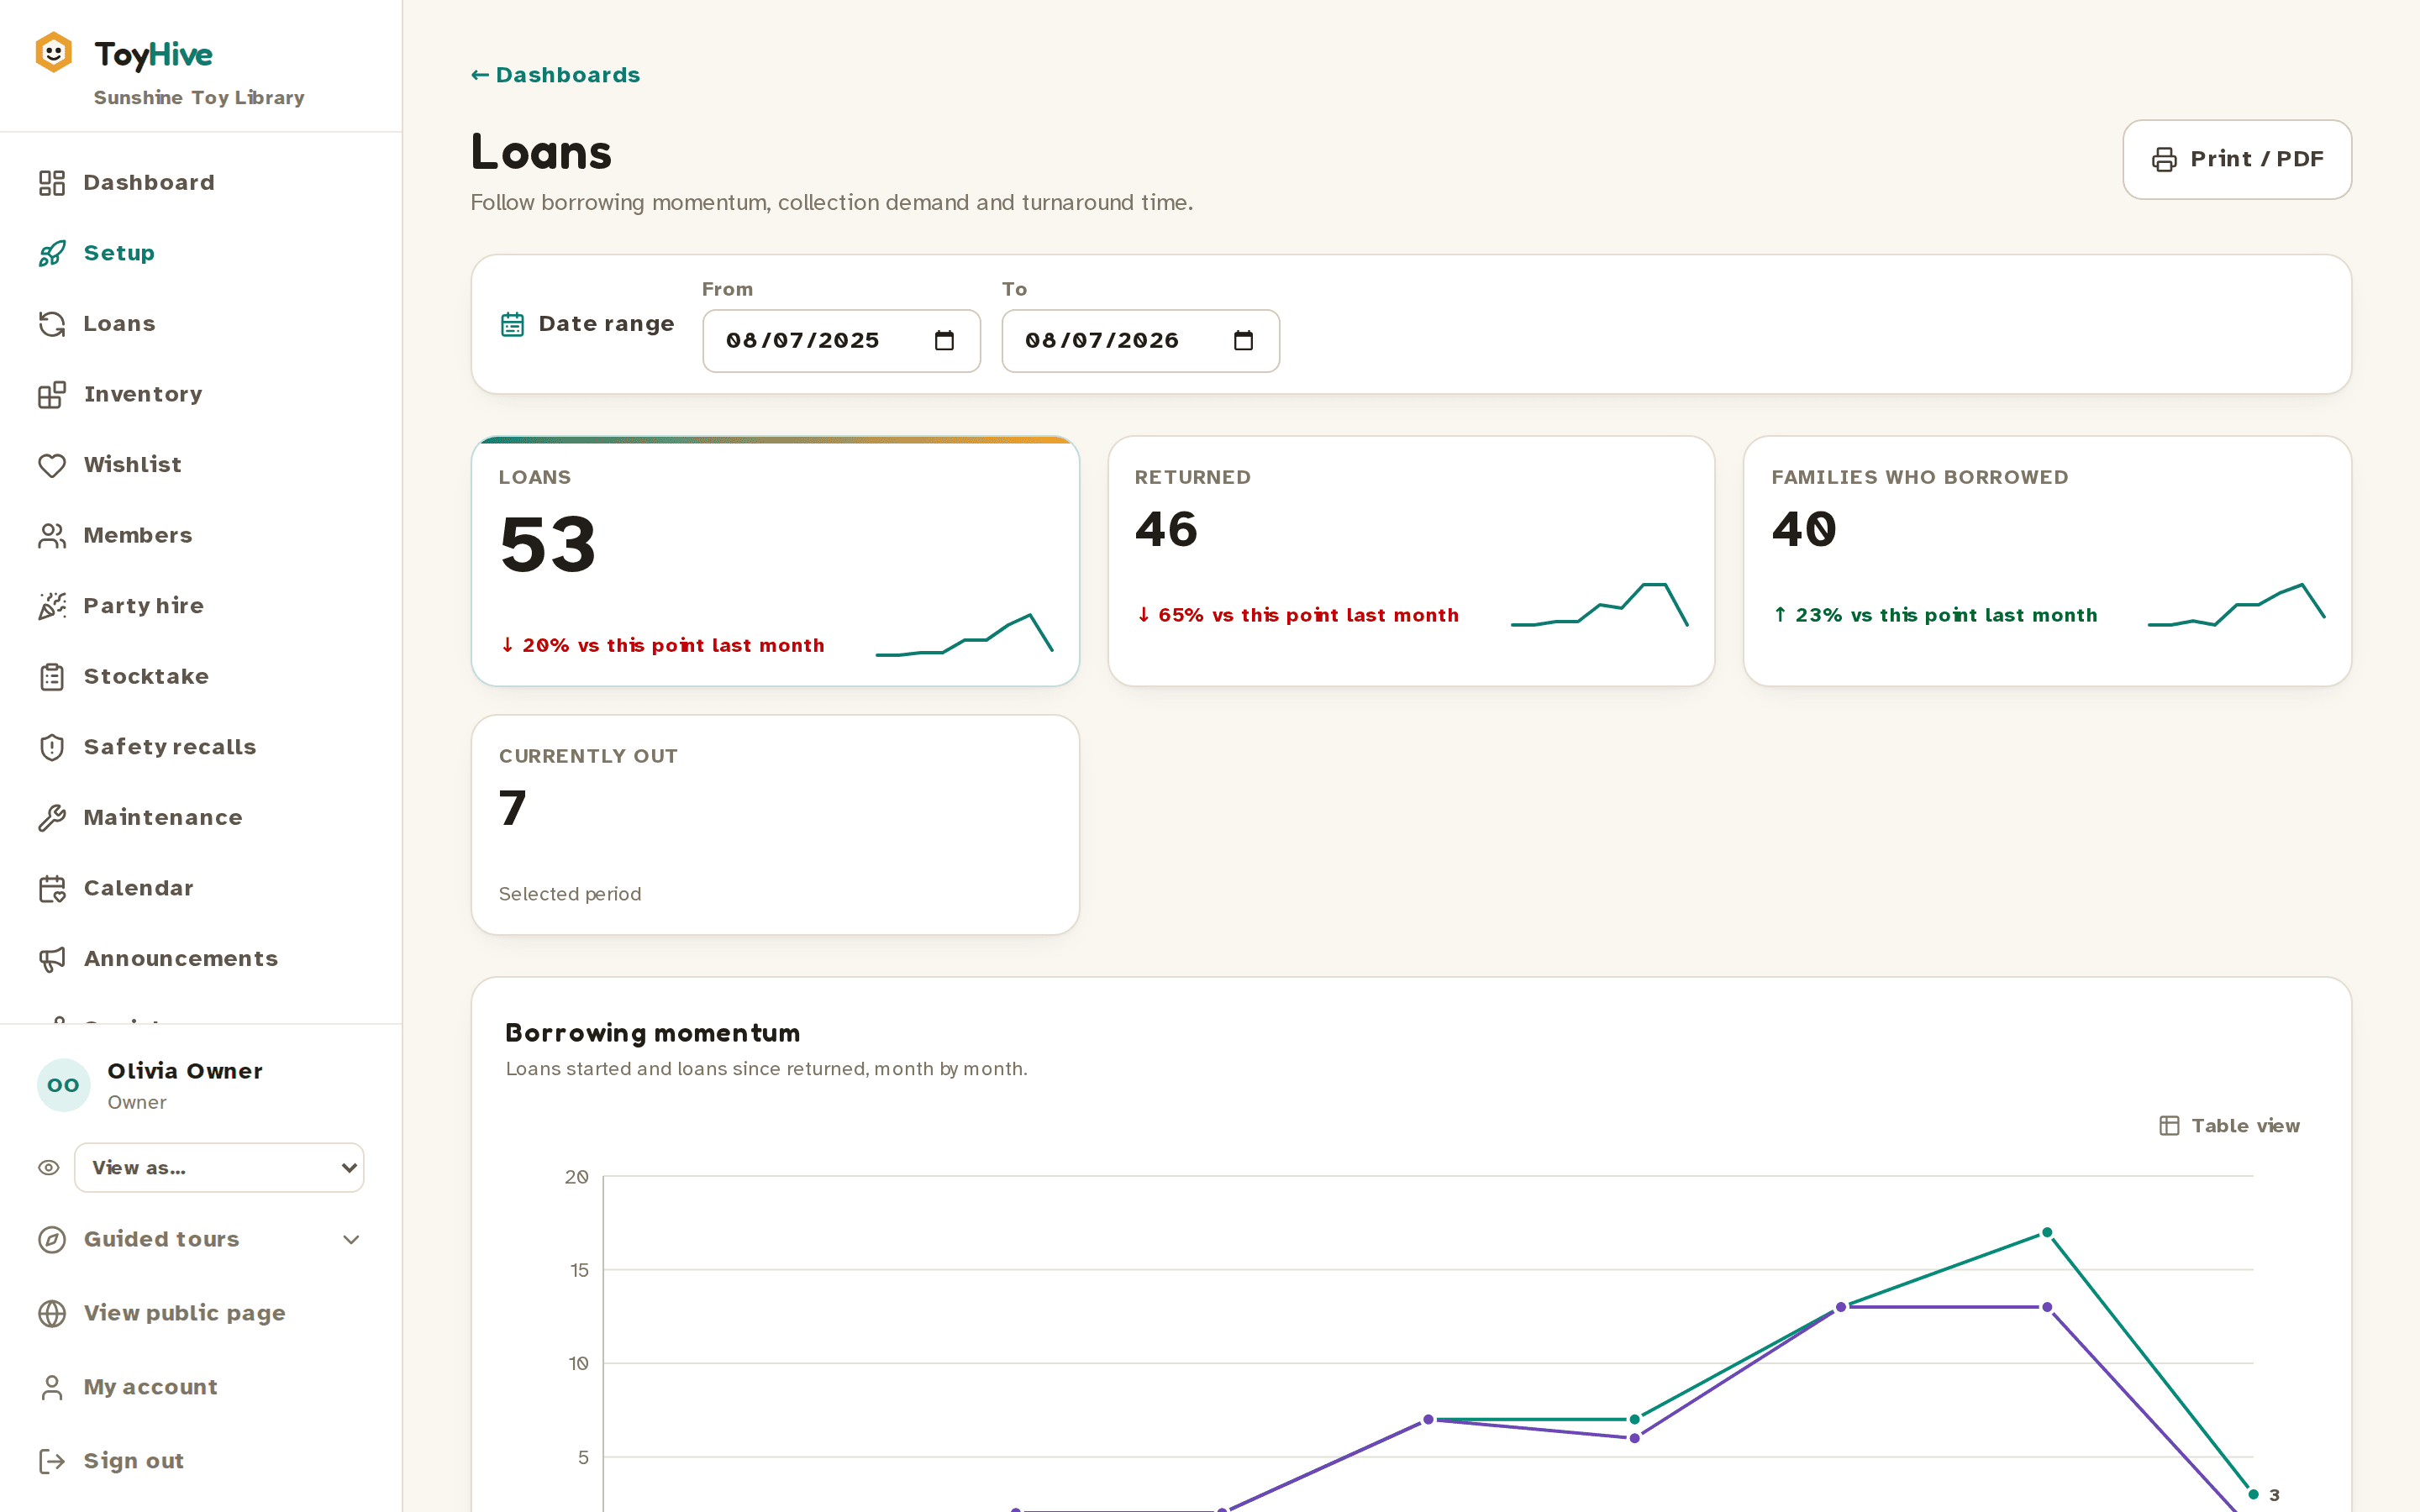The width and height of the screenshot is (2420, 1512).
Task: Expand the Guided tours chevron
Action: [351, 1240]
